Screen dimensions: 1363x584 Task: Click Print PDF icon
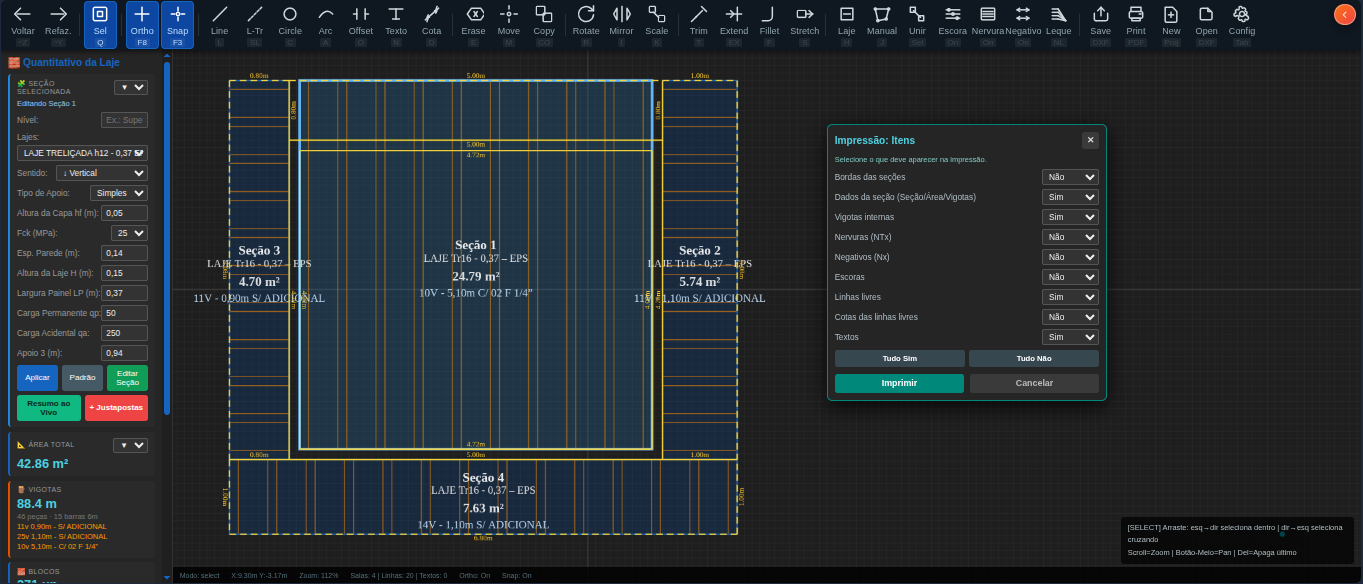point(1135,25)
